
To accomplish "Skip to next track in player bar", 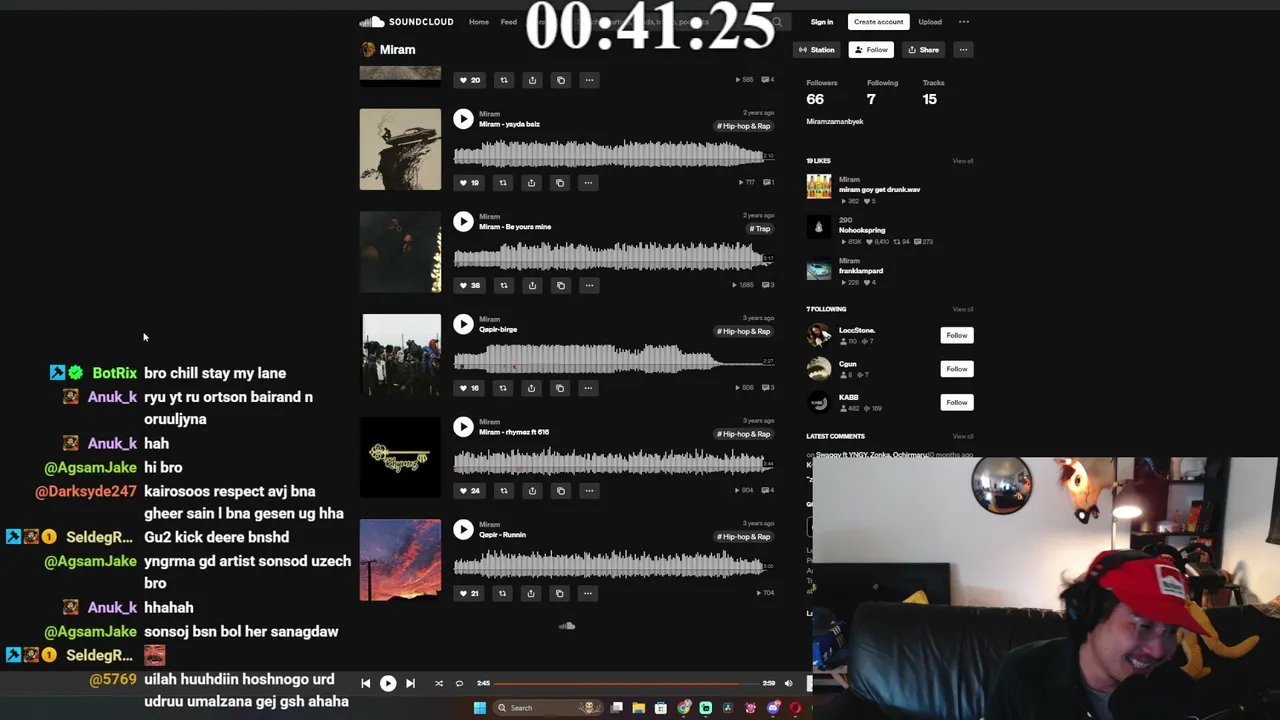I will point(410,684).
